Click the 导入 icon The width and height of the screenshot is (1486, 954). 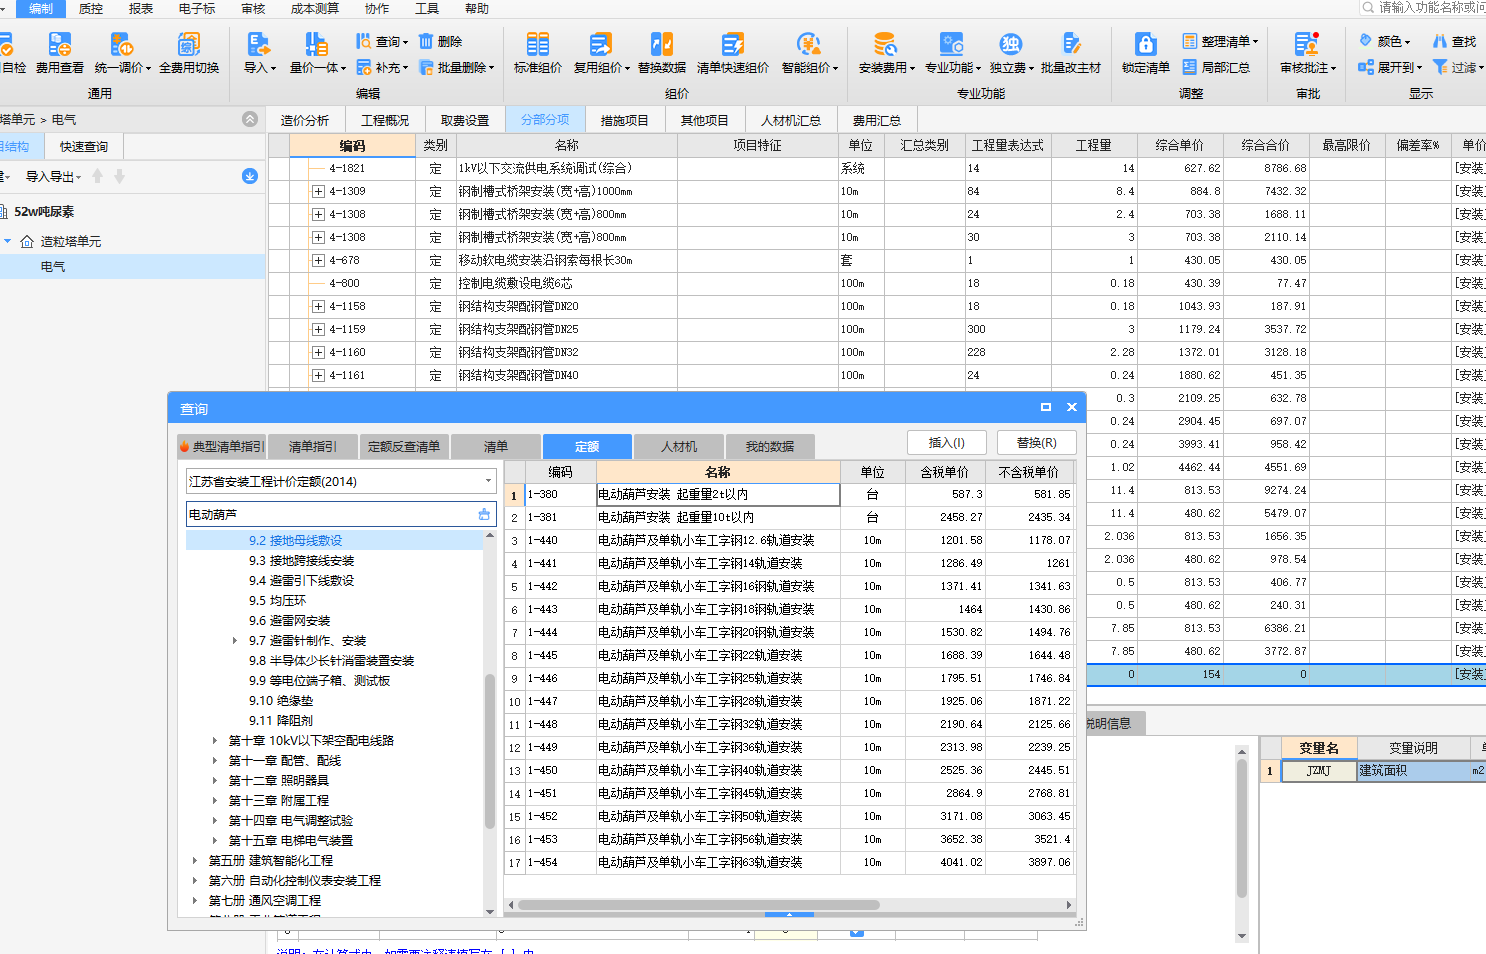click(259, 53)
